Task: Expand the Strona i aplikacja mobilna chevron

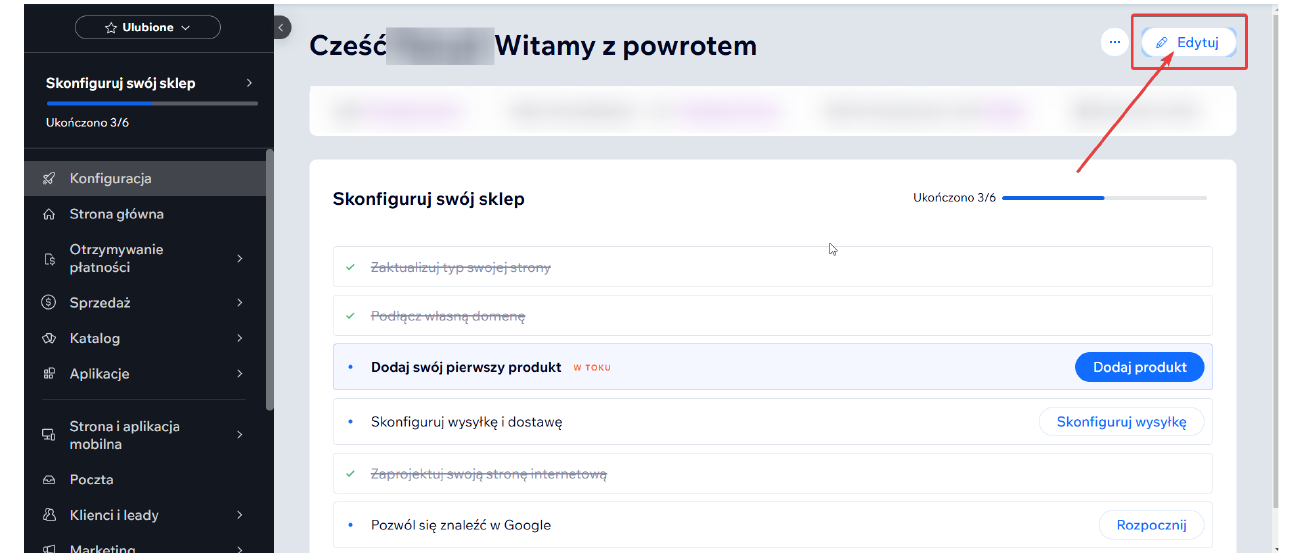Action: coord(240,435)
